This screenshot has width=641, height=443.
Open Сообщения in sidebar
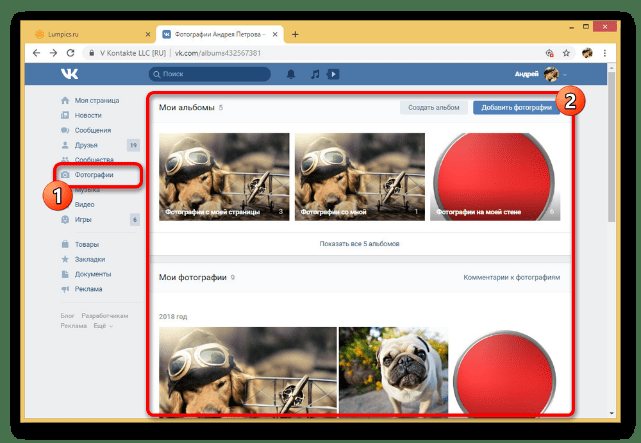click(93, 130)
